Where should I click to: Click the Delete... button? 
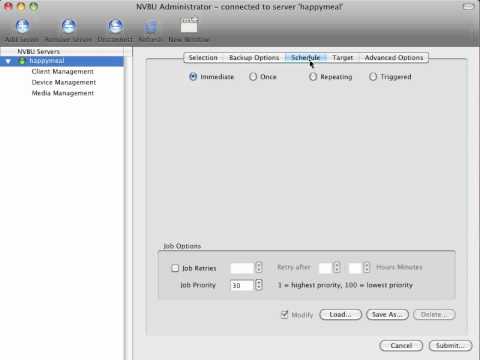tap(434, 315)
